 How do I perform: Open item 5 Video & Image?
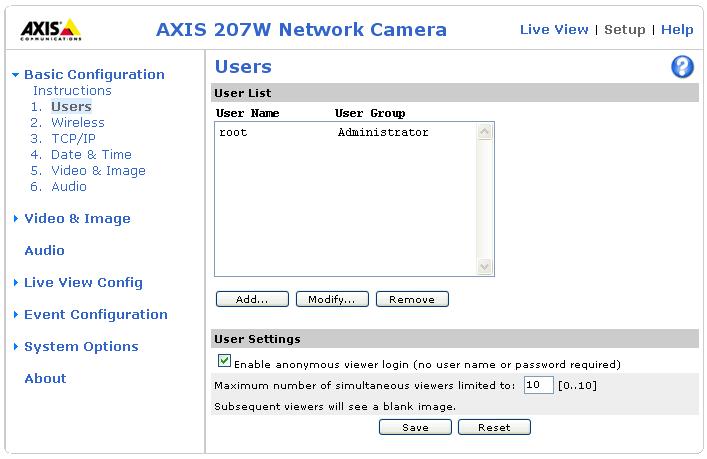(x=98, y=171)
